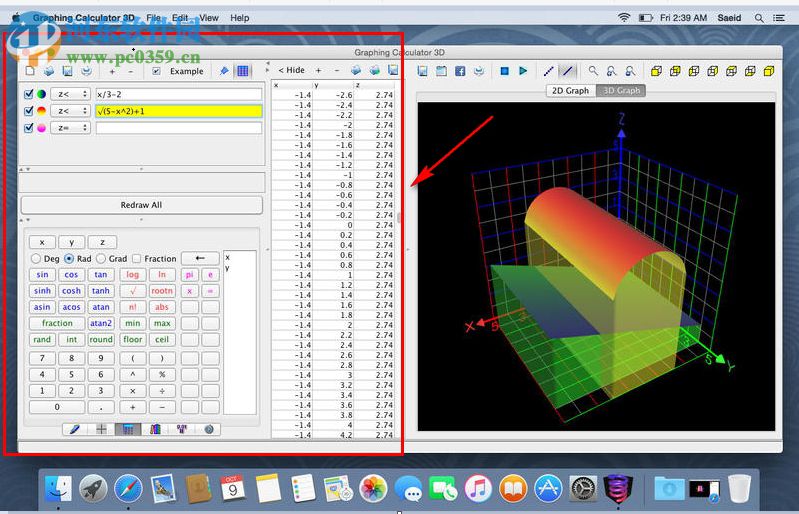Click the empty third equation input field
Image resolution: width=799 pixels, height=514 pixels.
179,127
